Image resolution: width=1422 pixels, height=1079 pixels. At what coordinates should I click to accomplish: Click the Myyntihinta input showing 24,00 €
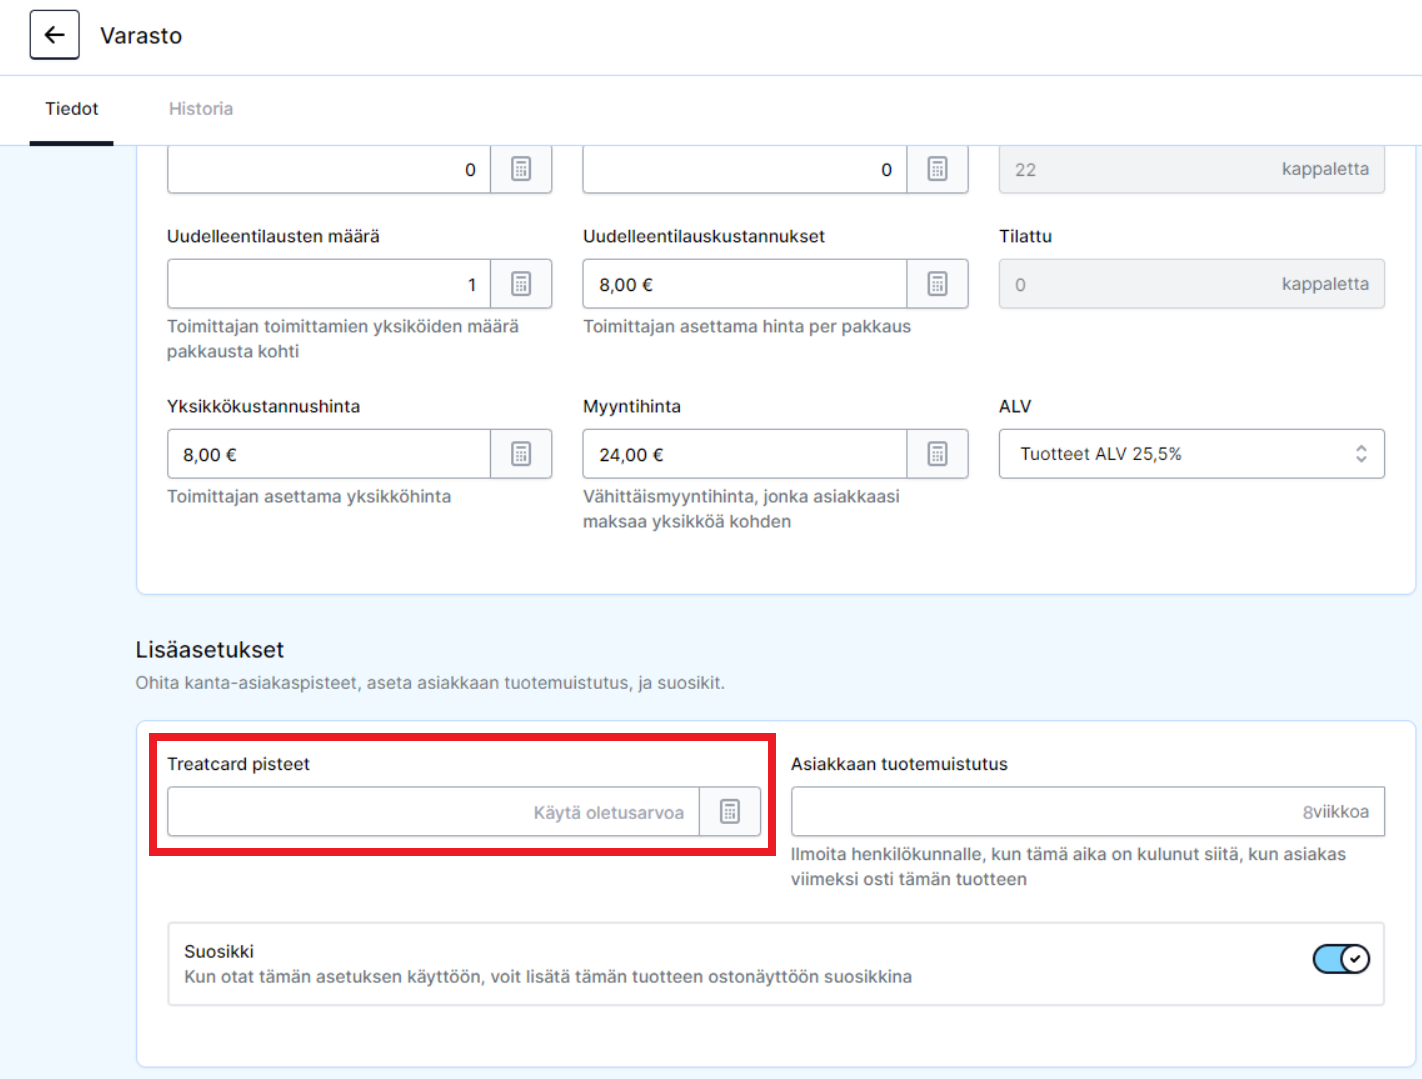745,454
